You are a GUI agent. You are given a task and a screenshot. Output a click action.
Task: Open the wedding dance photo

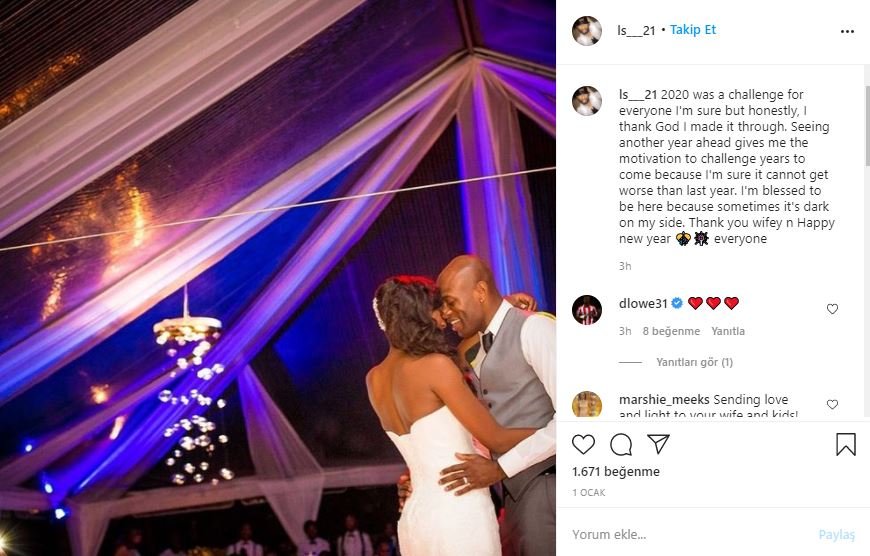(278, 278)
